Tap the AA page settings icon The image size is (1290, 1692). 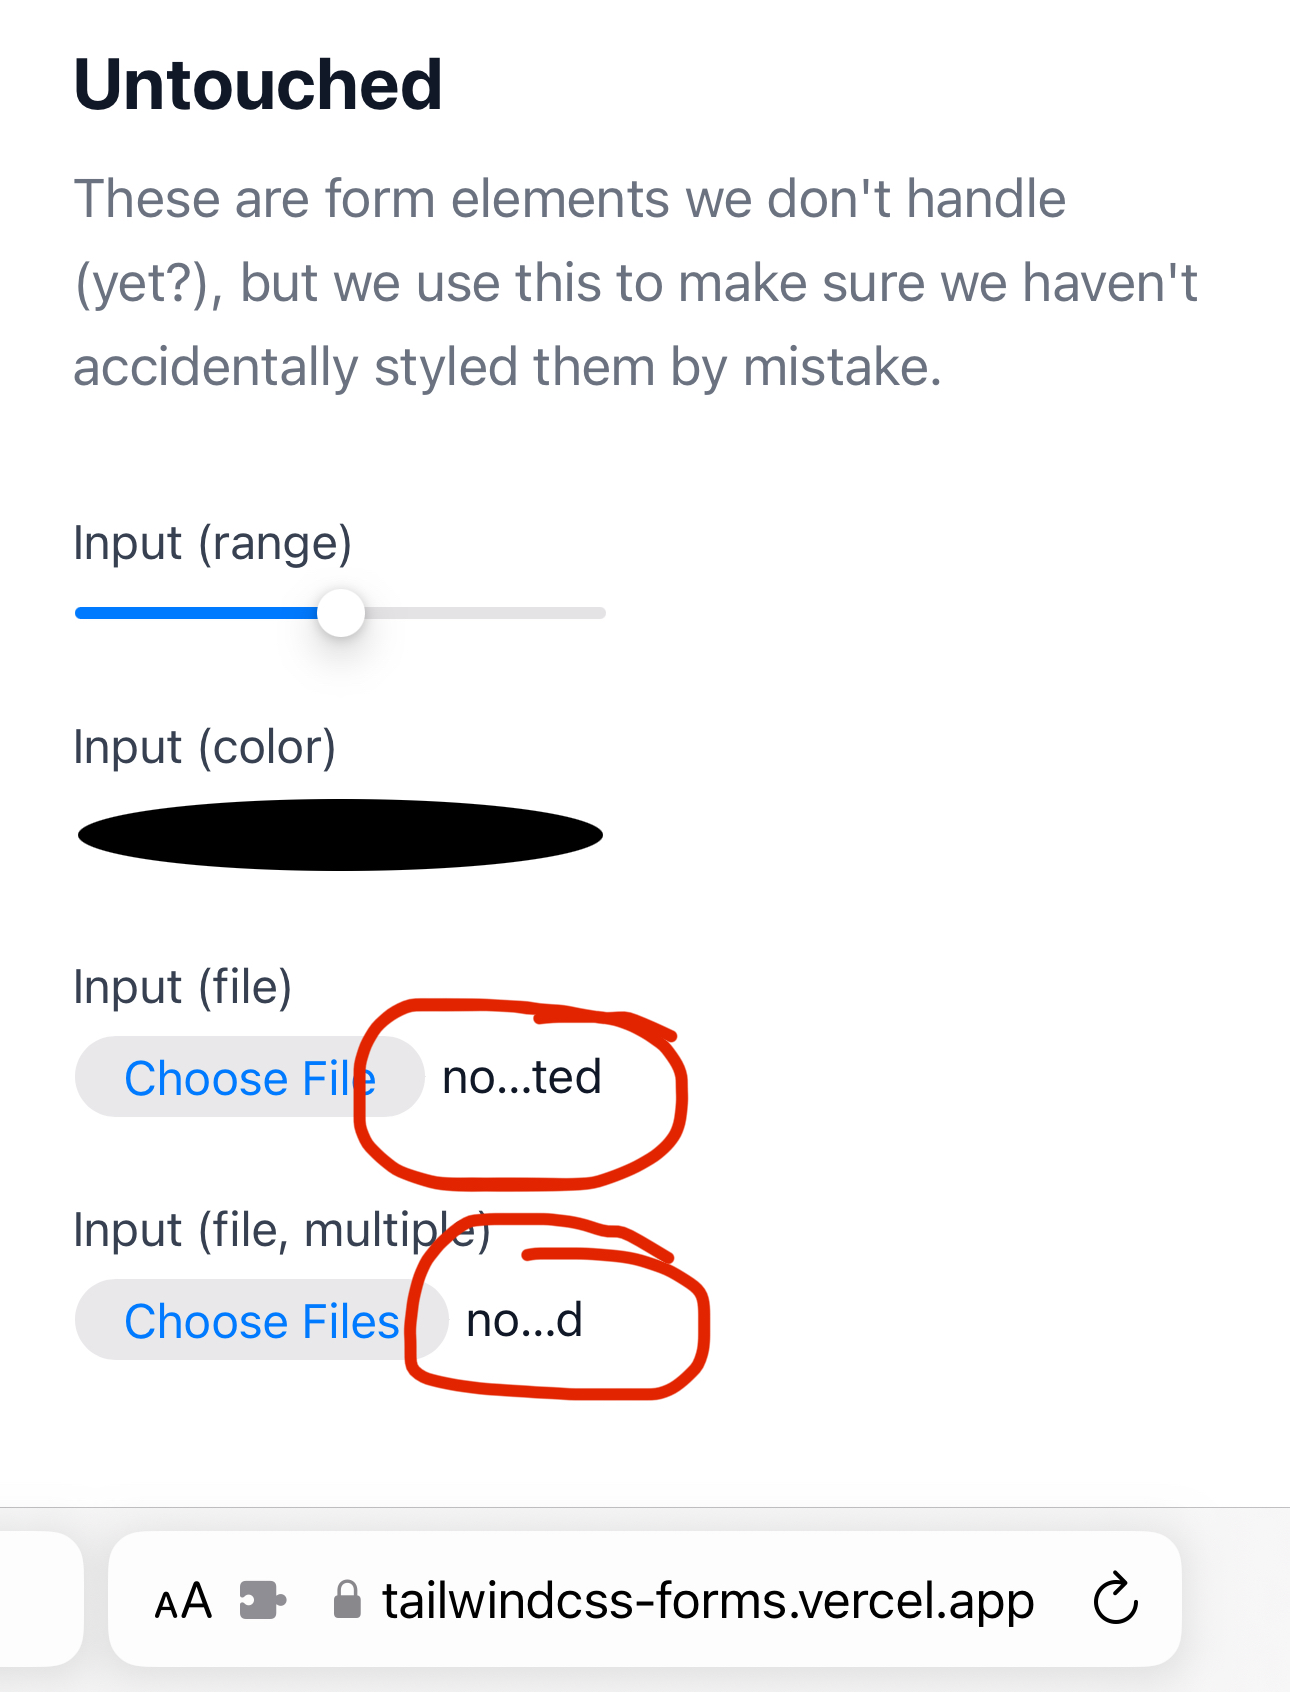[184, 1597]
